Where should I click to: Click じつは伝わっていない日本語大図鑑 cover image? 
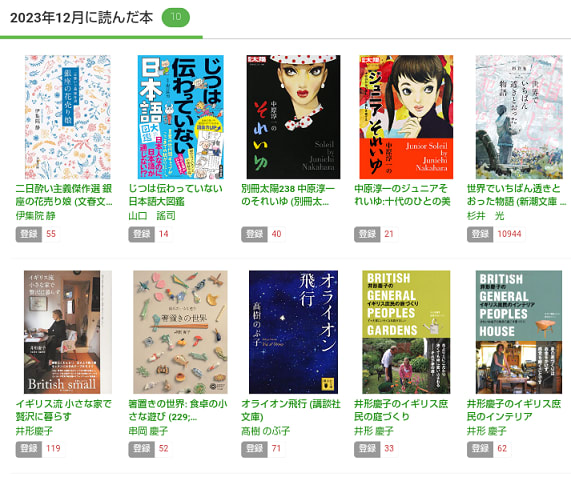[181, 117]
